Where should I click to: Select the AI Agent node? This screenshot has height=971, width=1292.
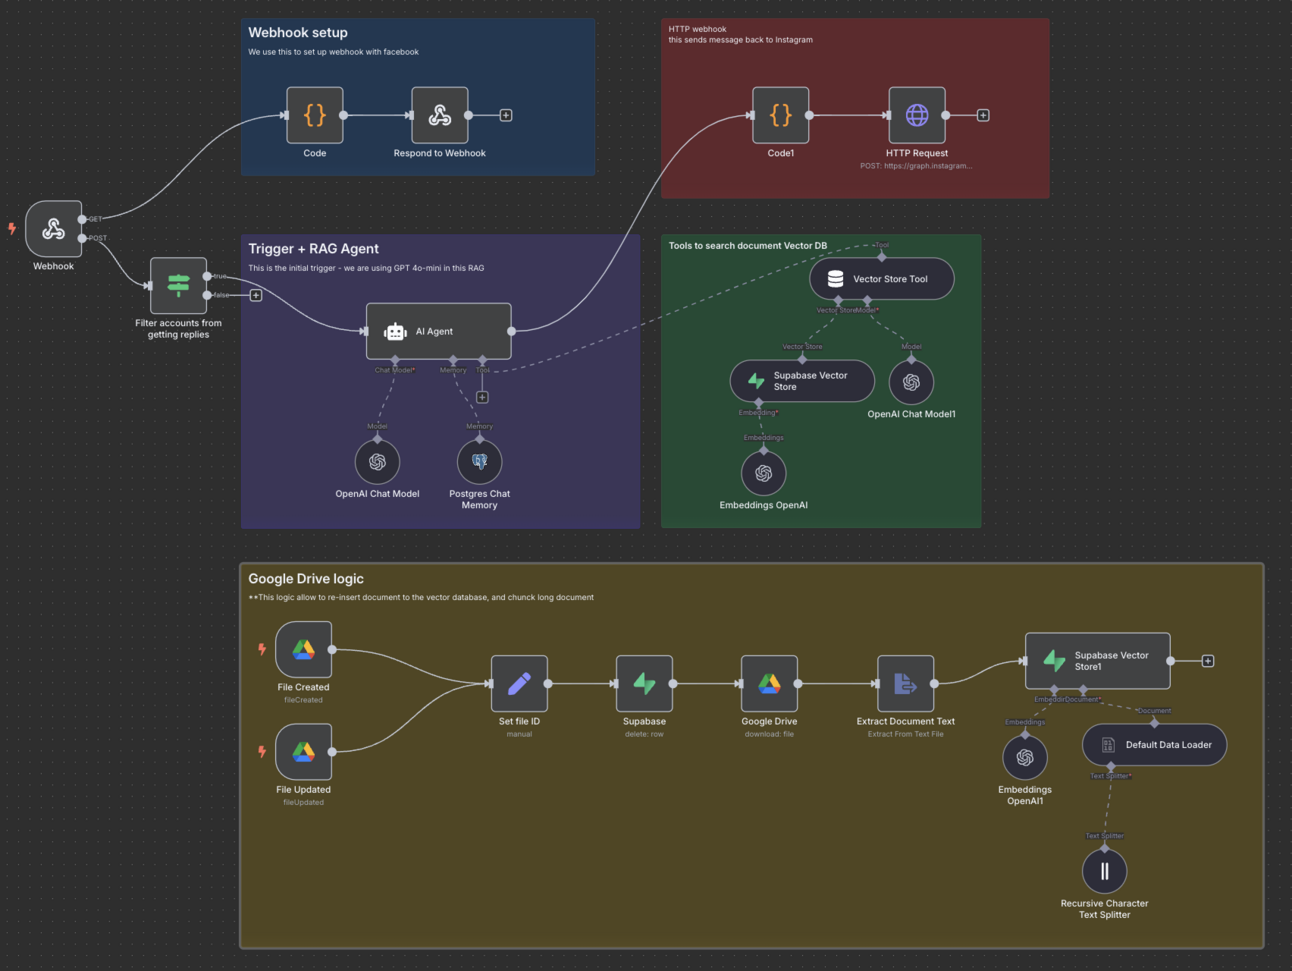coord(438,331)
